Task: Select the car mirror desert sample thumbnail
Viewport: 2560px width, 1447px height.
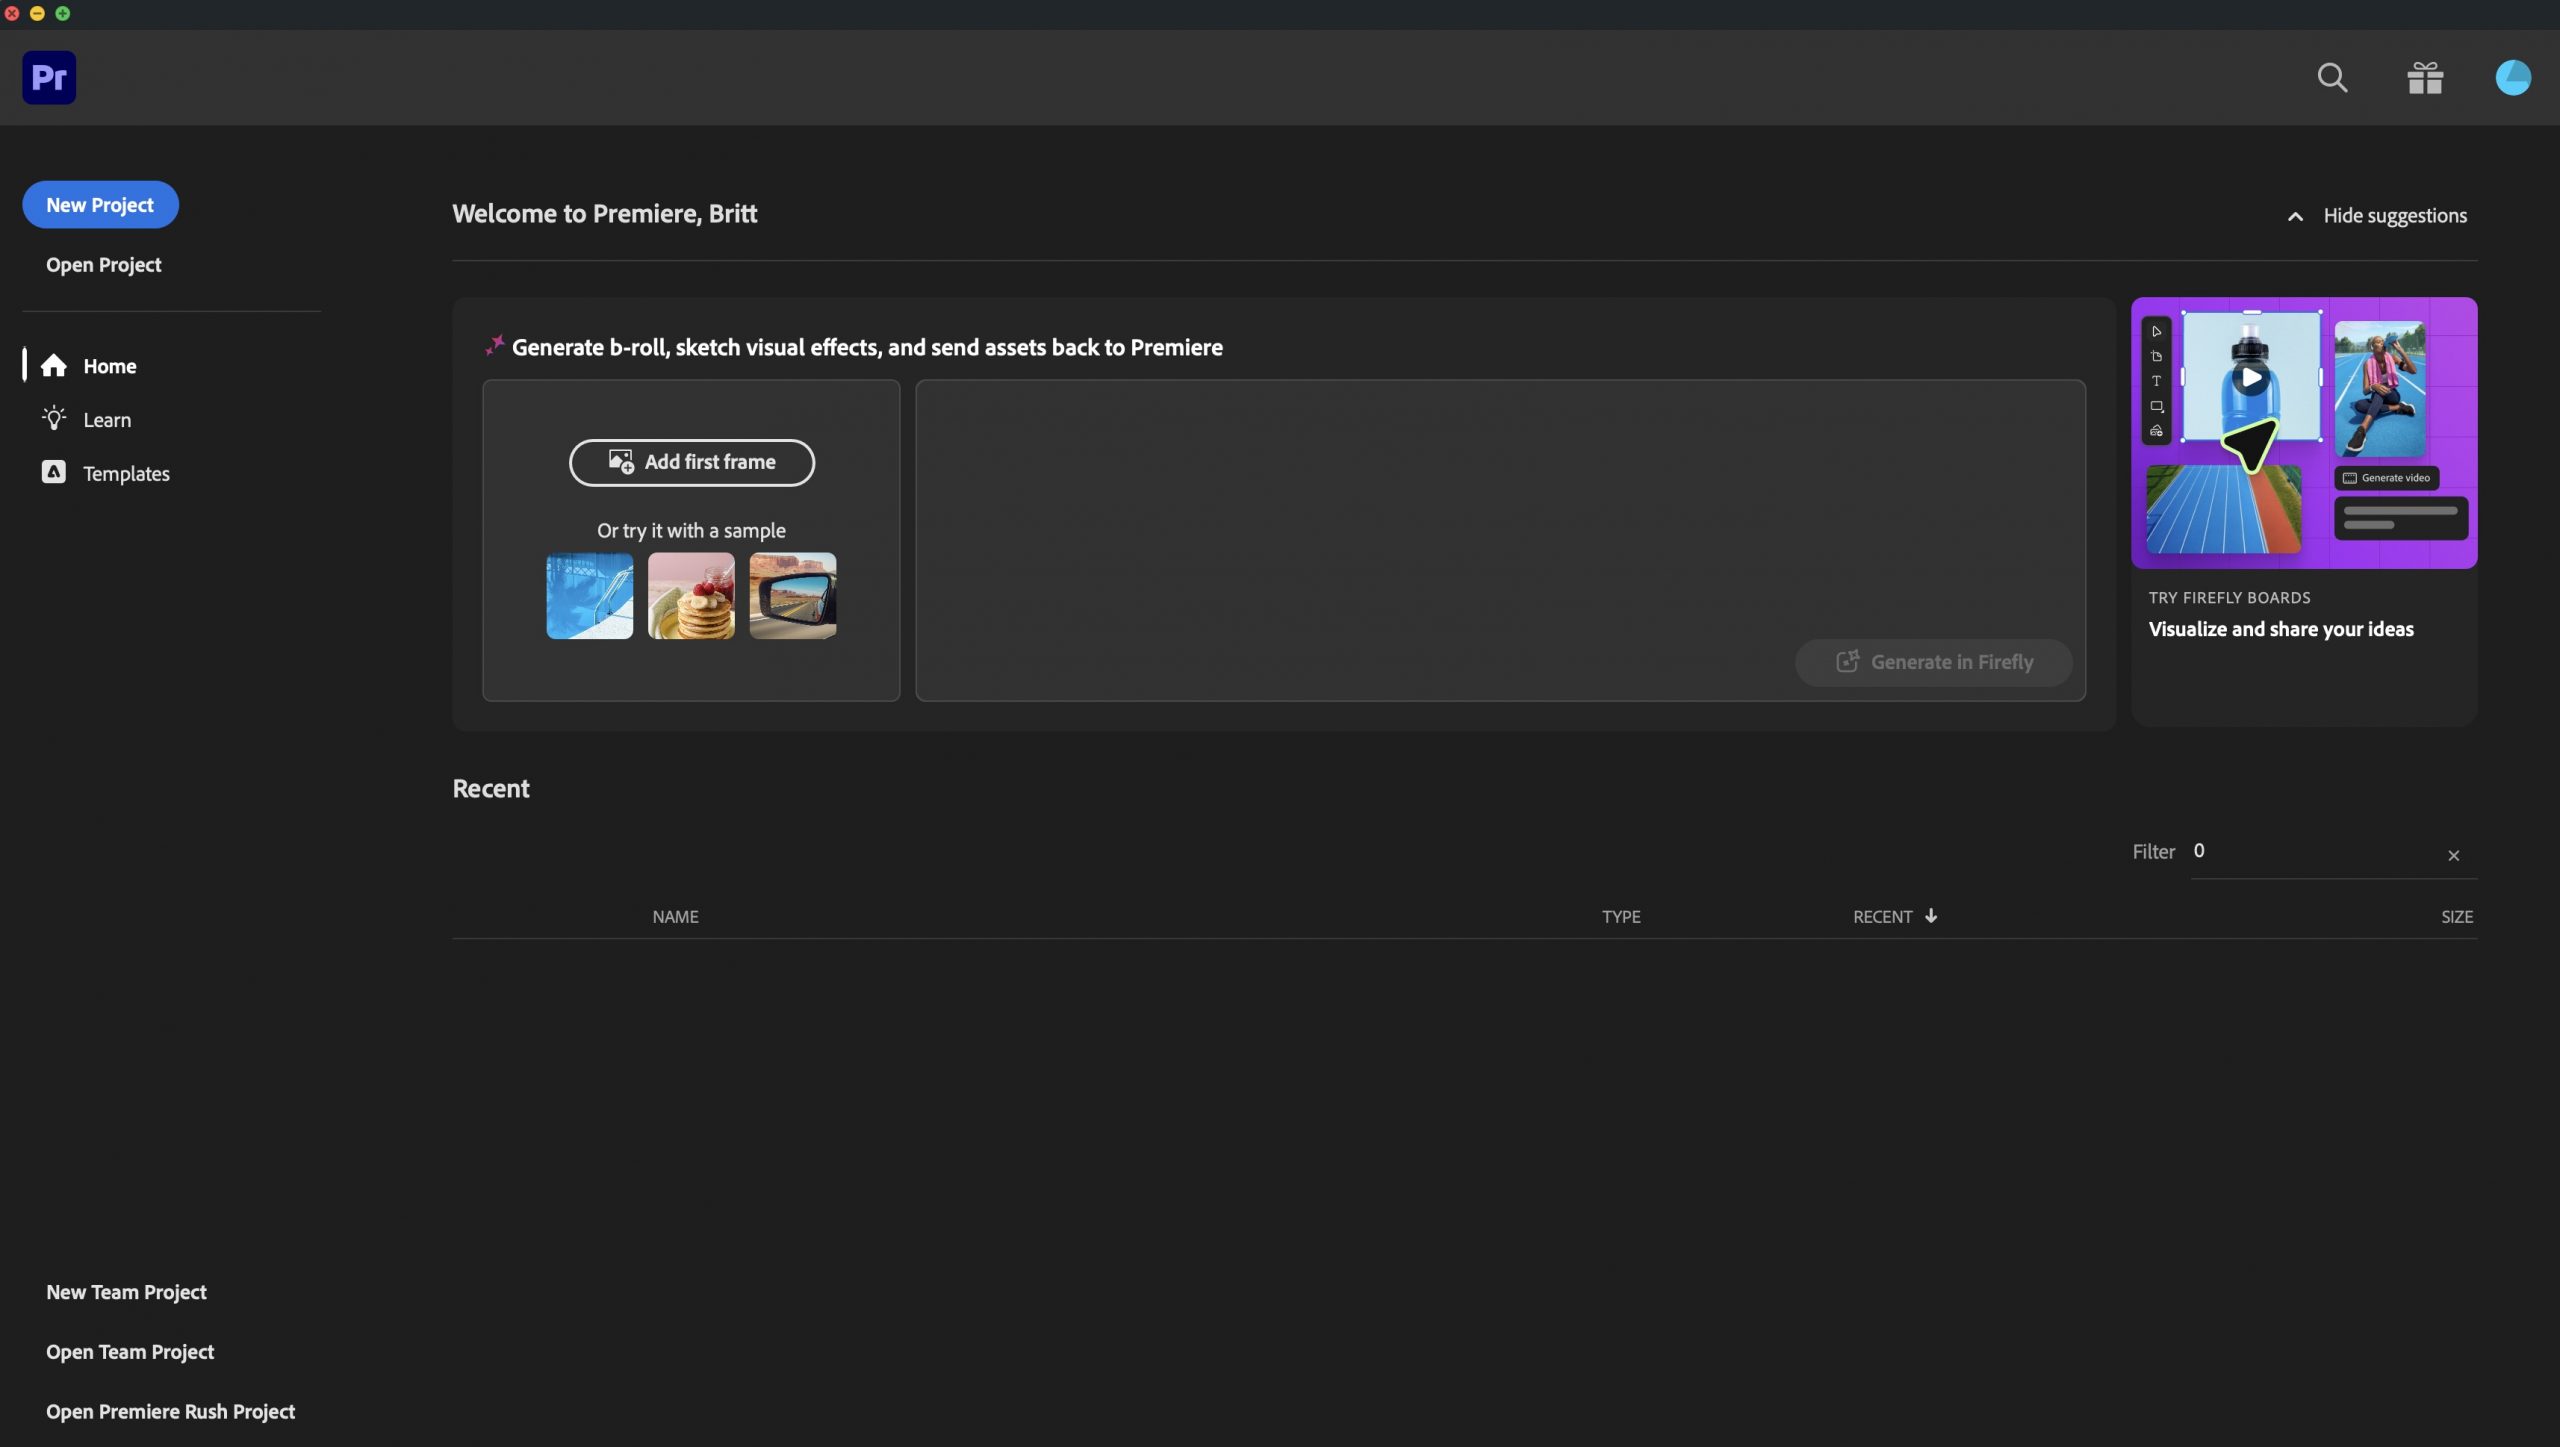Action: pos(793,596)
